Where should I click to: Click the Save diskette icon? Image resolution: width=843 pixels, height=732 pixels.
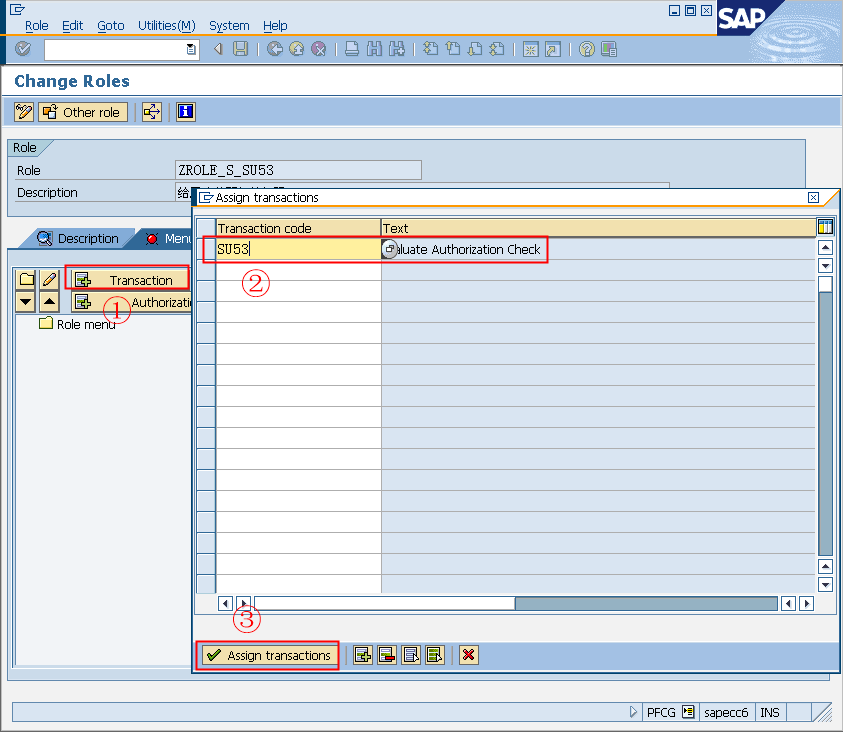(240, 49)
